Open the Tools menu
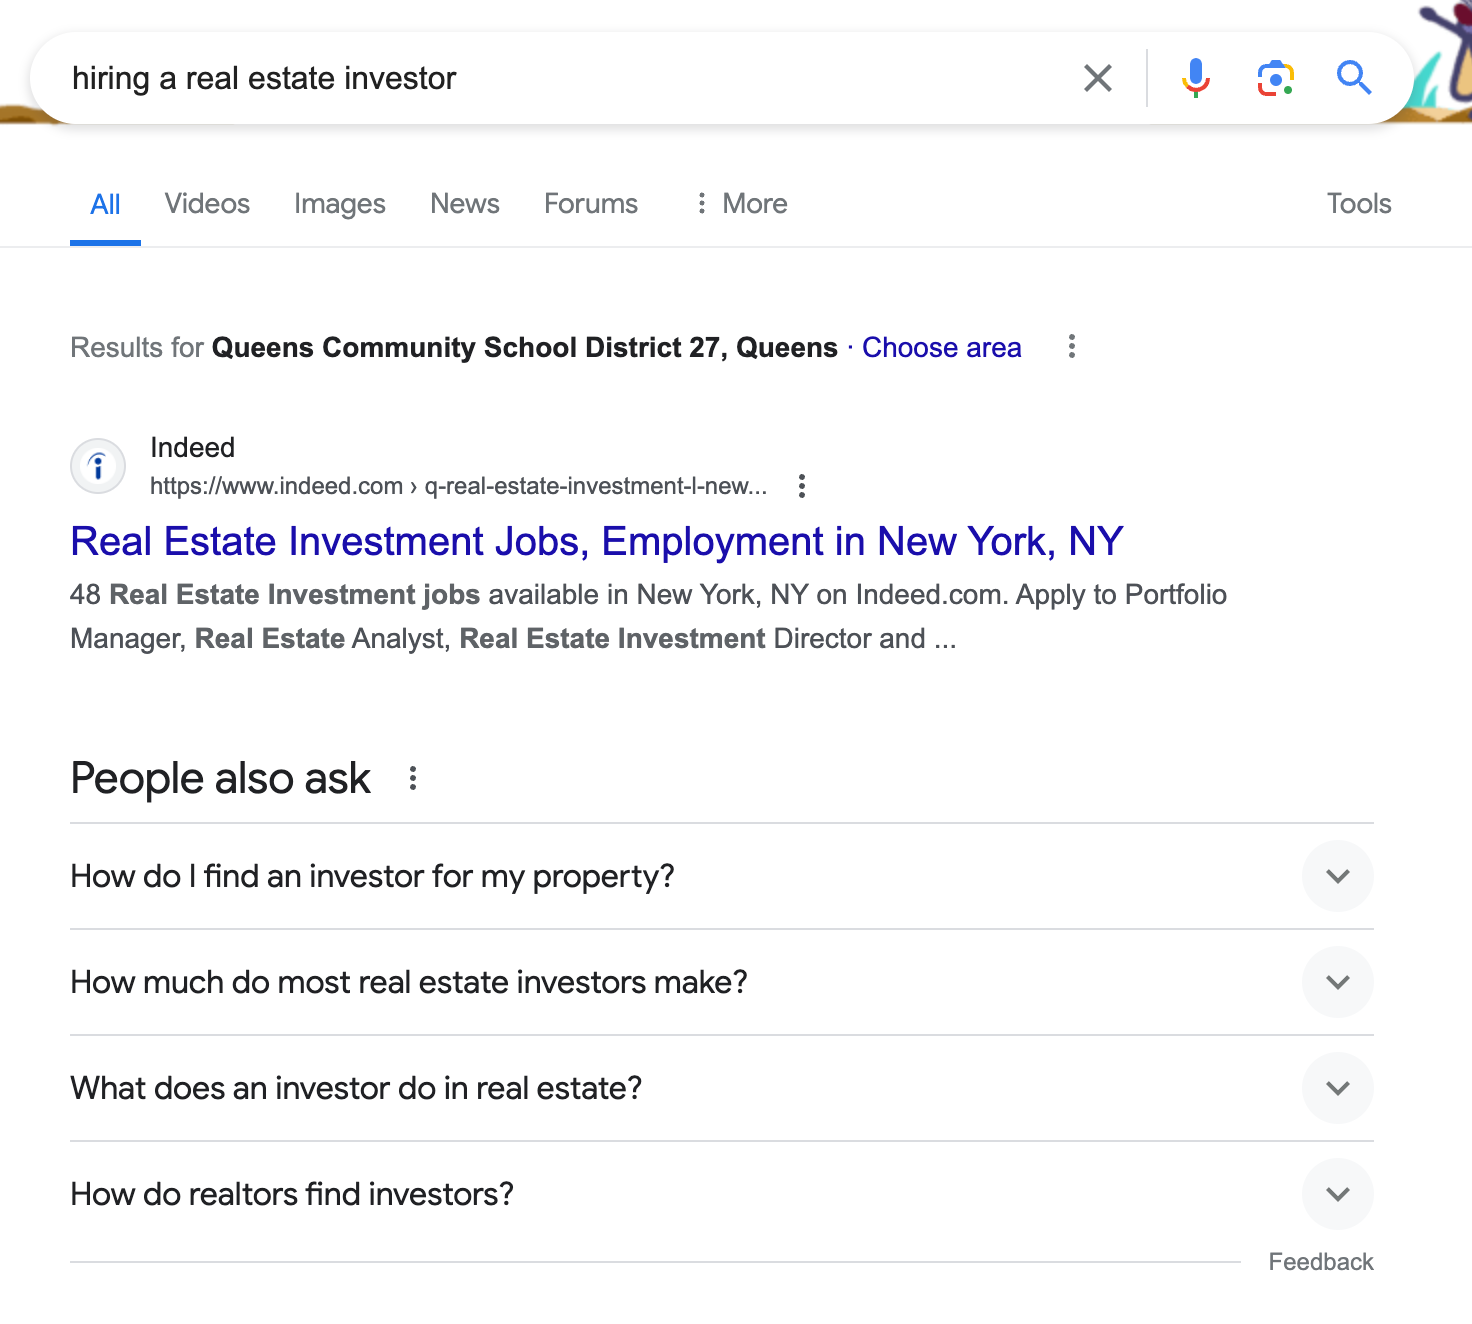 (1358, 203)
